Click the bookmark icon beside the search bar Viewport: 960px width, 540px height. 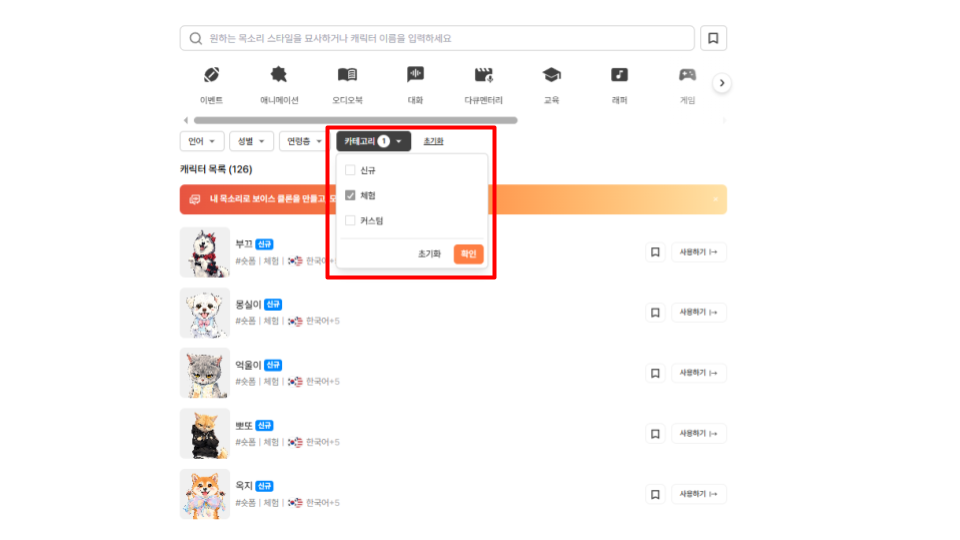713,38
